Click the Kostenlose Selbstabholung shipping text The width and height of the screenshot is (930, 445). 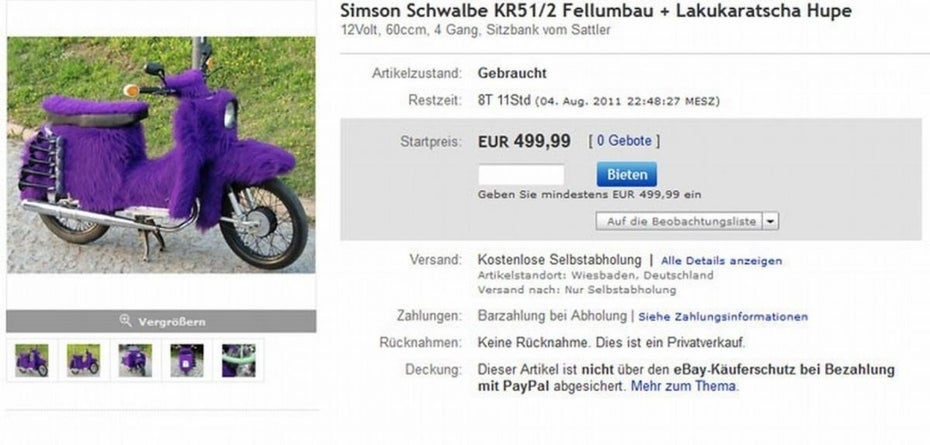559,260
